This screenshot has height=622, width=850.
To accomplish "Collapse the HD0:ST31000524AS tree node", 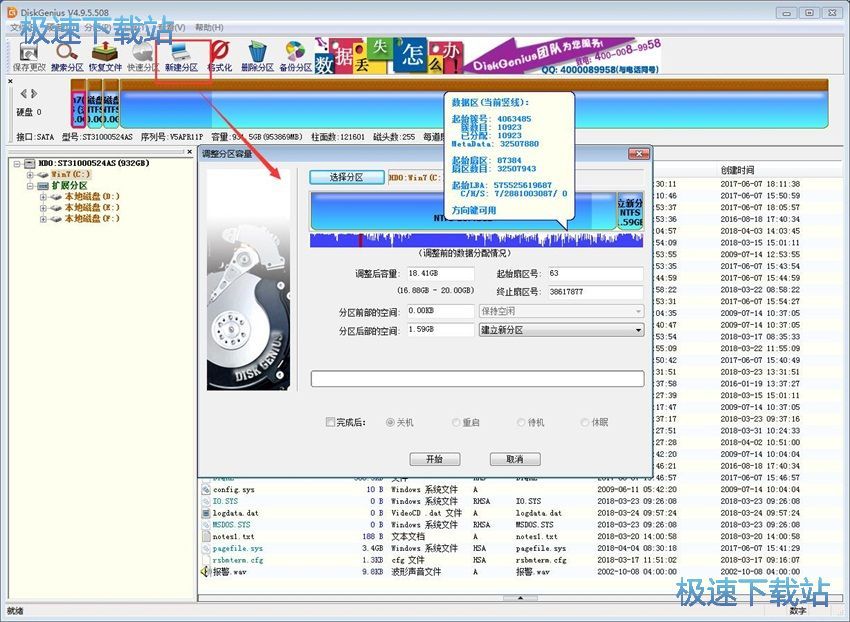I will [17, 163].
